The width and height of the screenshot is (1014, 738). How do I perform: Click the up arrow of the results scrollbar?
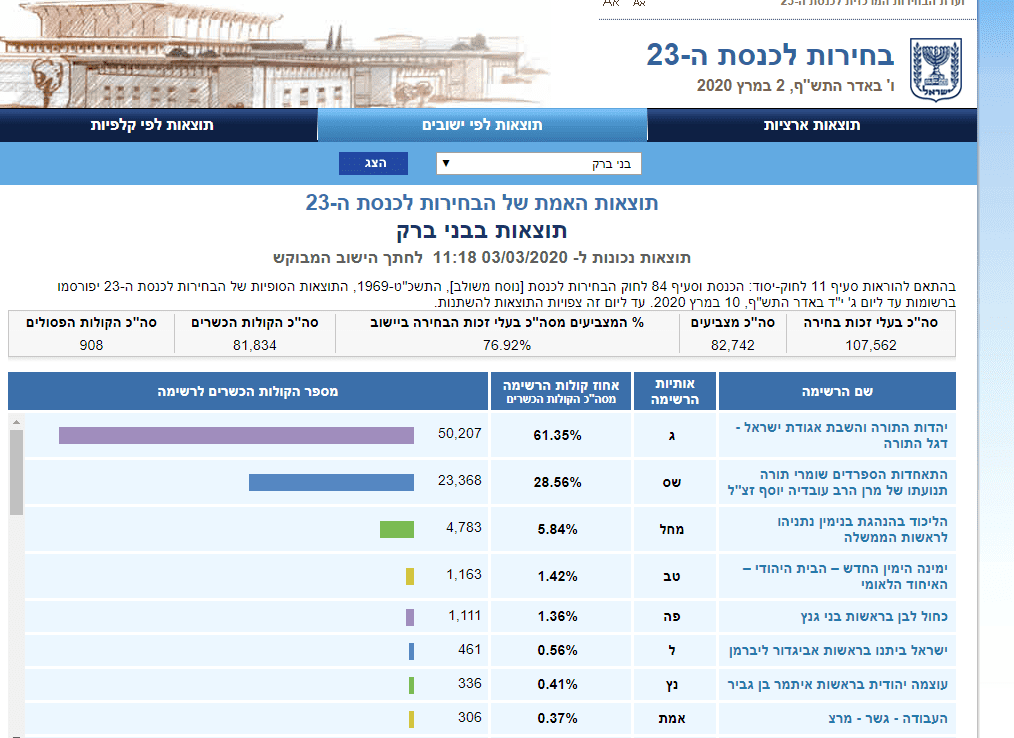[17, 422]
